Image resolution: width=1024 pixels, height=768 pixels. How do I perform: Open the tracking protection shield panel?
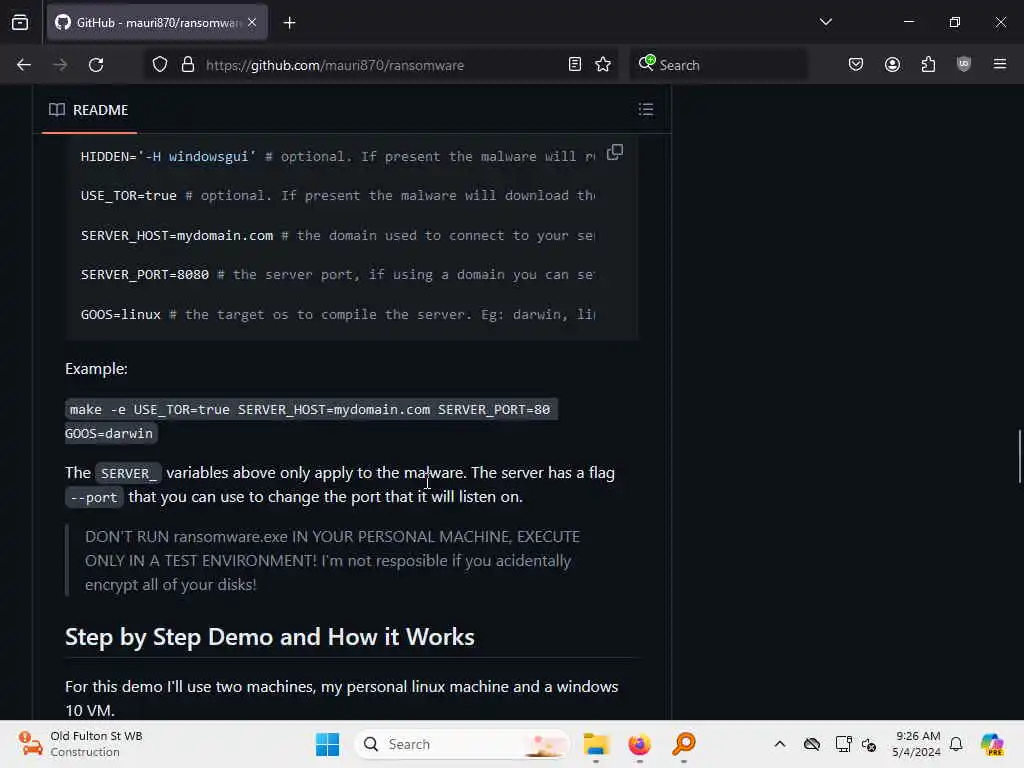(160, 65)
